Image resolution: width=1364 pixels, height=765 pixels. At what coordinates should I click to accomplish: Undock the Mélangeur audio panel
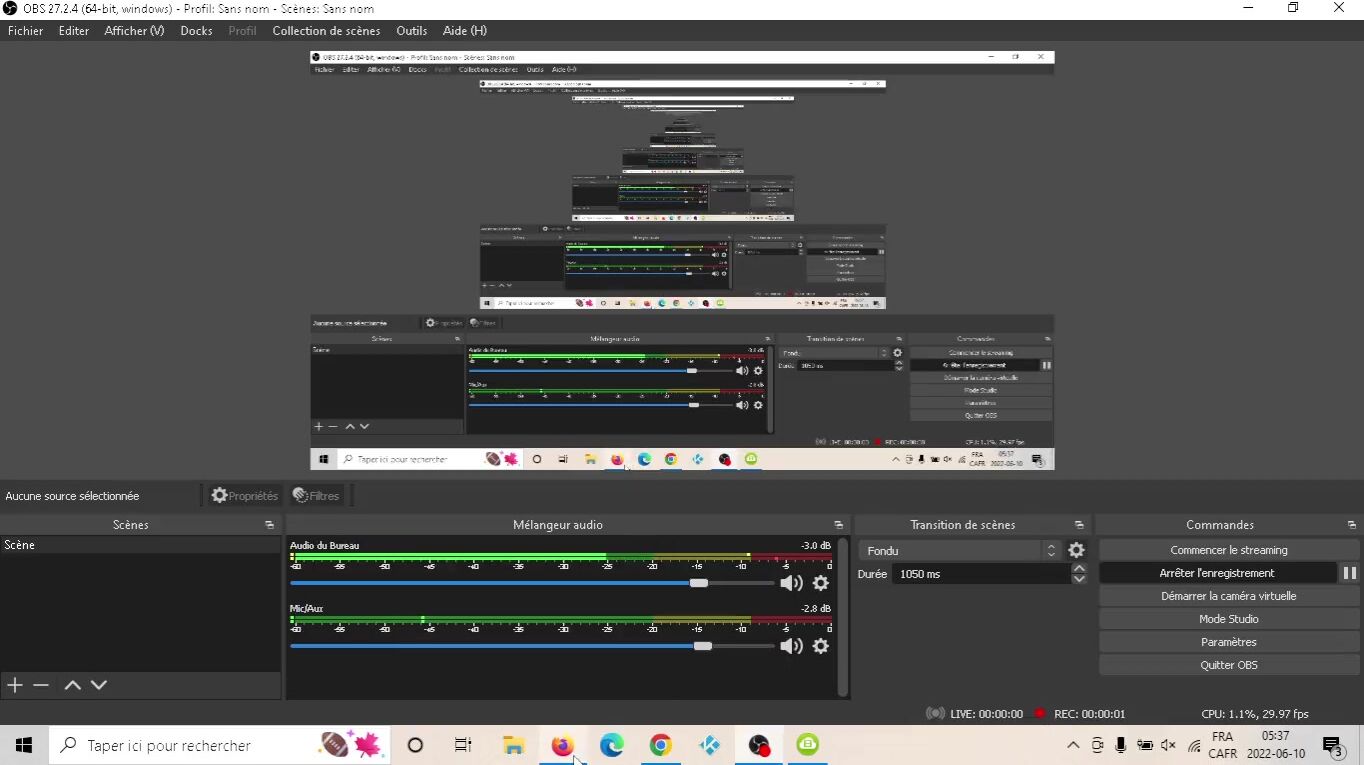(838, 525)
